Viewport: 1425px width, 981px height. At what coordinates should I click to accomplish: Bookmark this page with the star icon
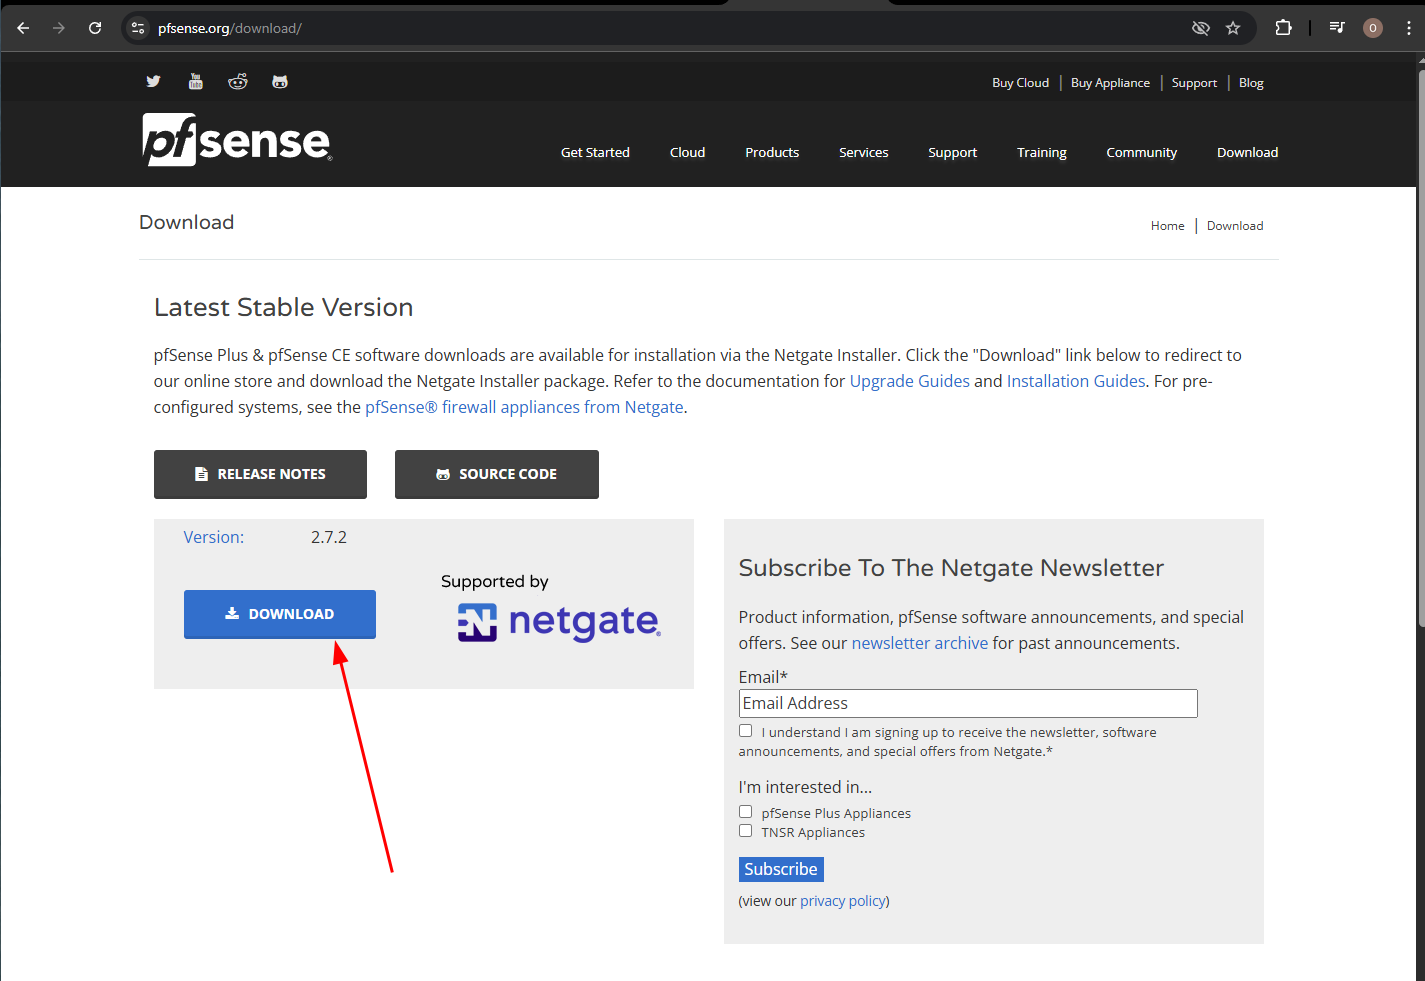[1233, 28]
